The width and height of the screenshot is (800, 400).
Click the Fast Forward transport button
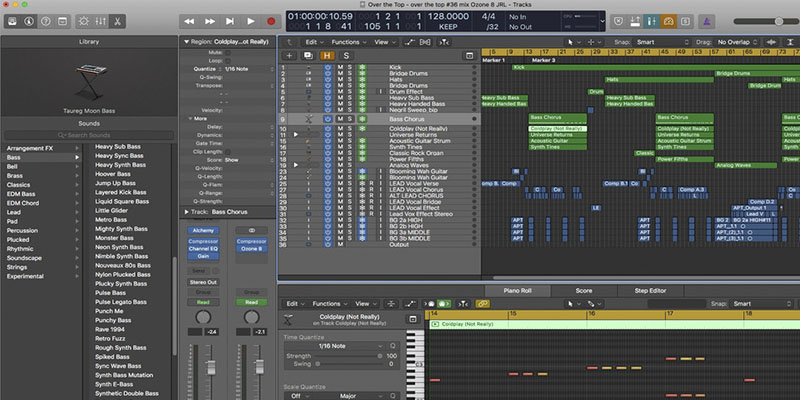(x=210, y=21)
